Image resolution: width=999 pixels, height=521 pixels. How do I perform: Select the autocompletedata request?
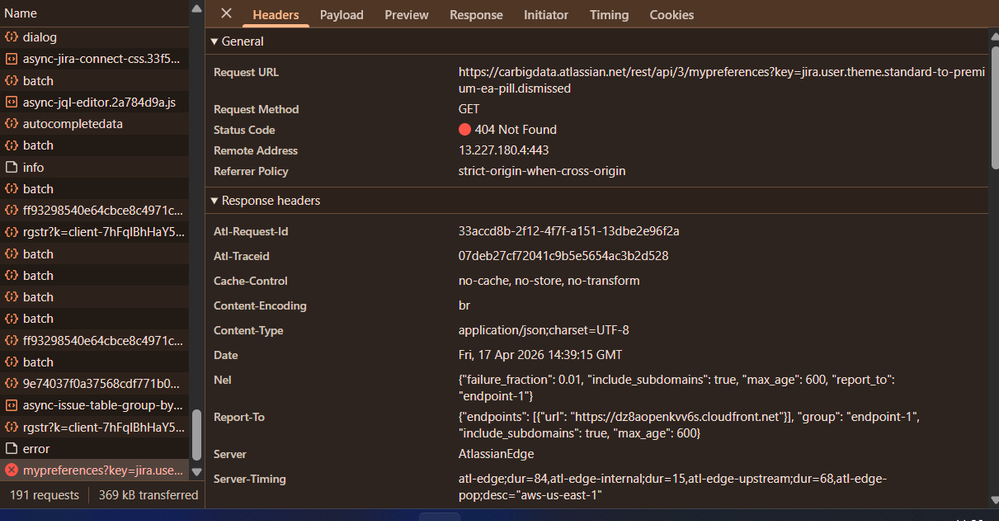pyautogui.click(x=94, y=124)
